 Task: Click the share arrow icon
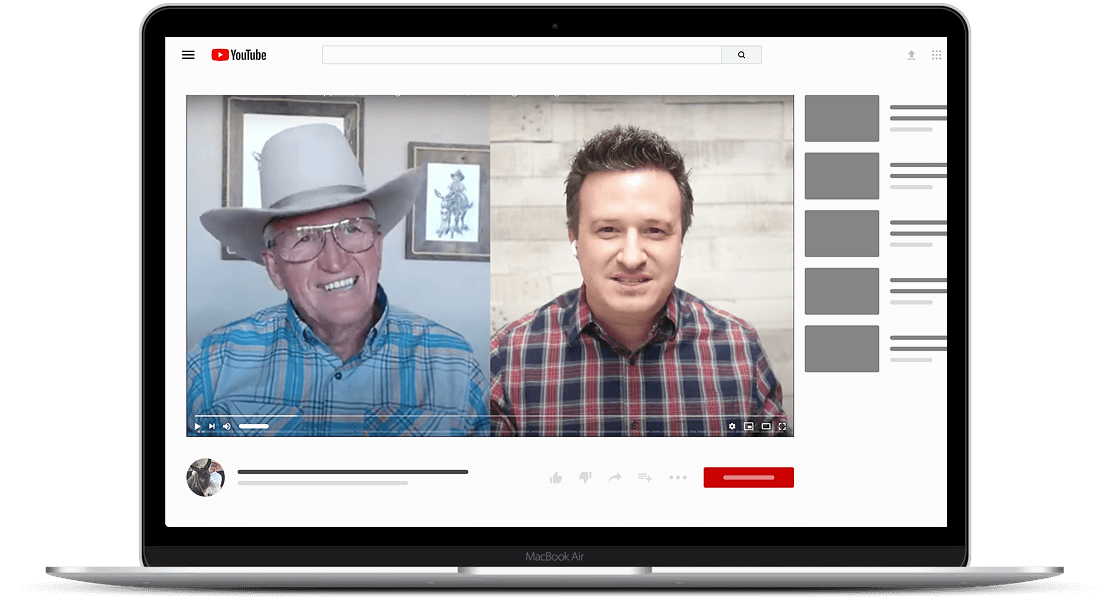point(615,478)
